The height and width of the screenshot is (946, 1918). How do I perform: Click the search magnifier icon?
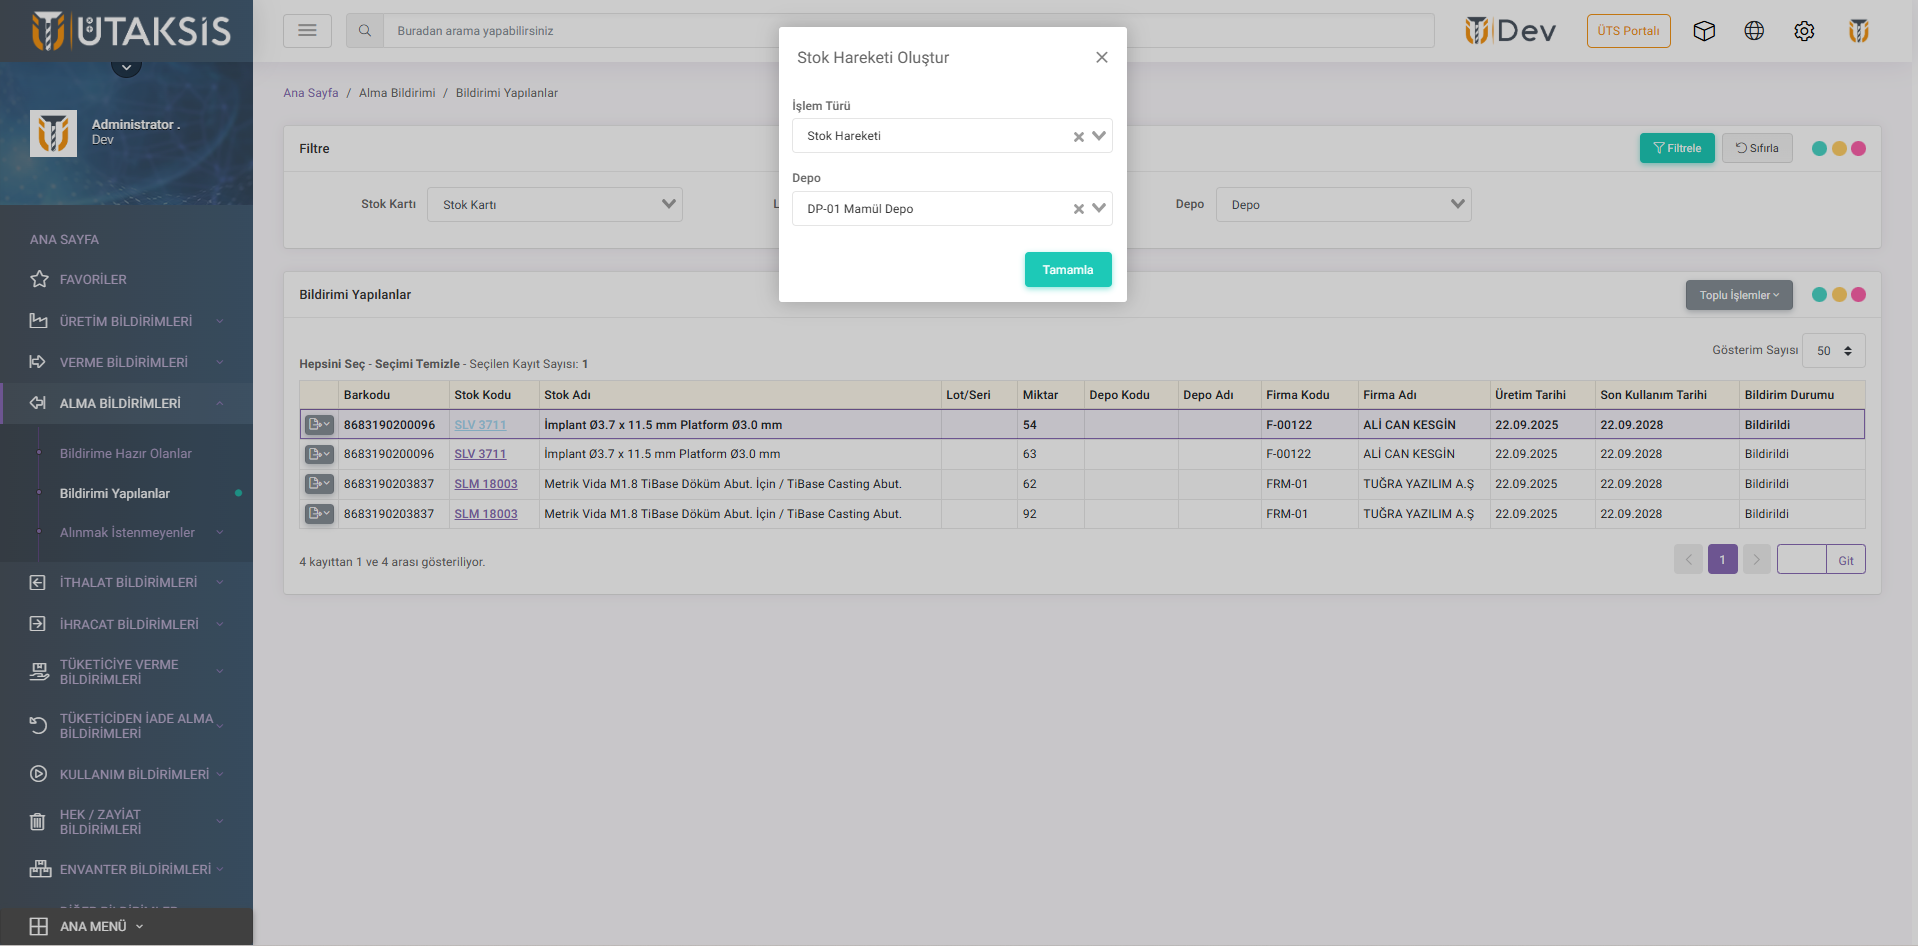click(x=365, y=31)
